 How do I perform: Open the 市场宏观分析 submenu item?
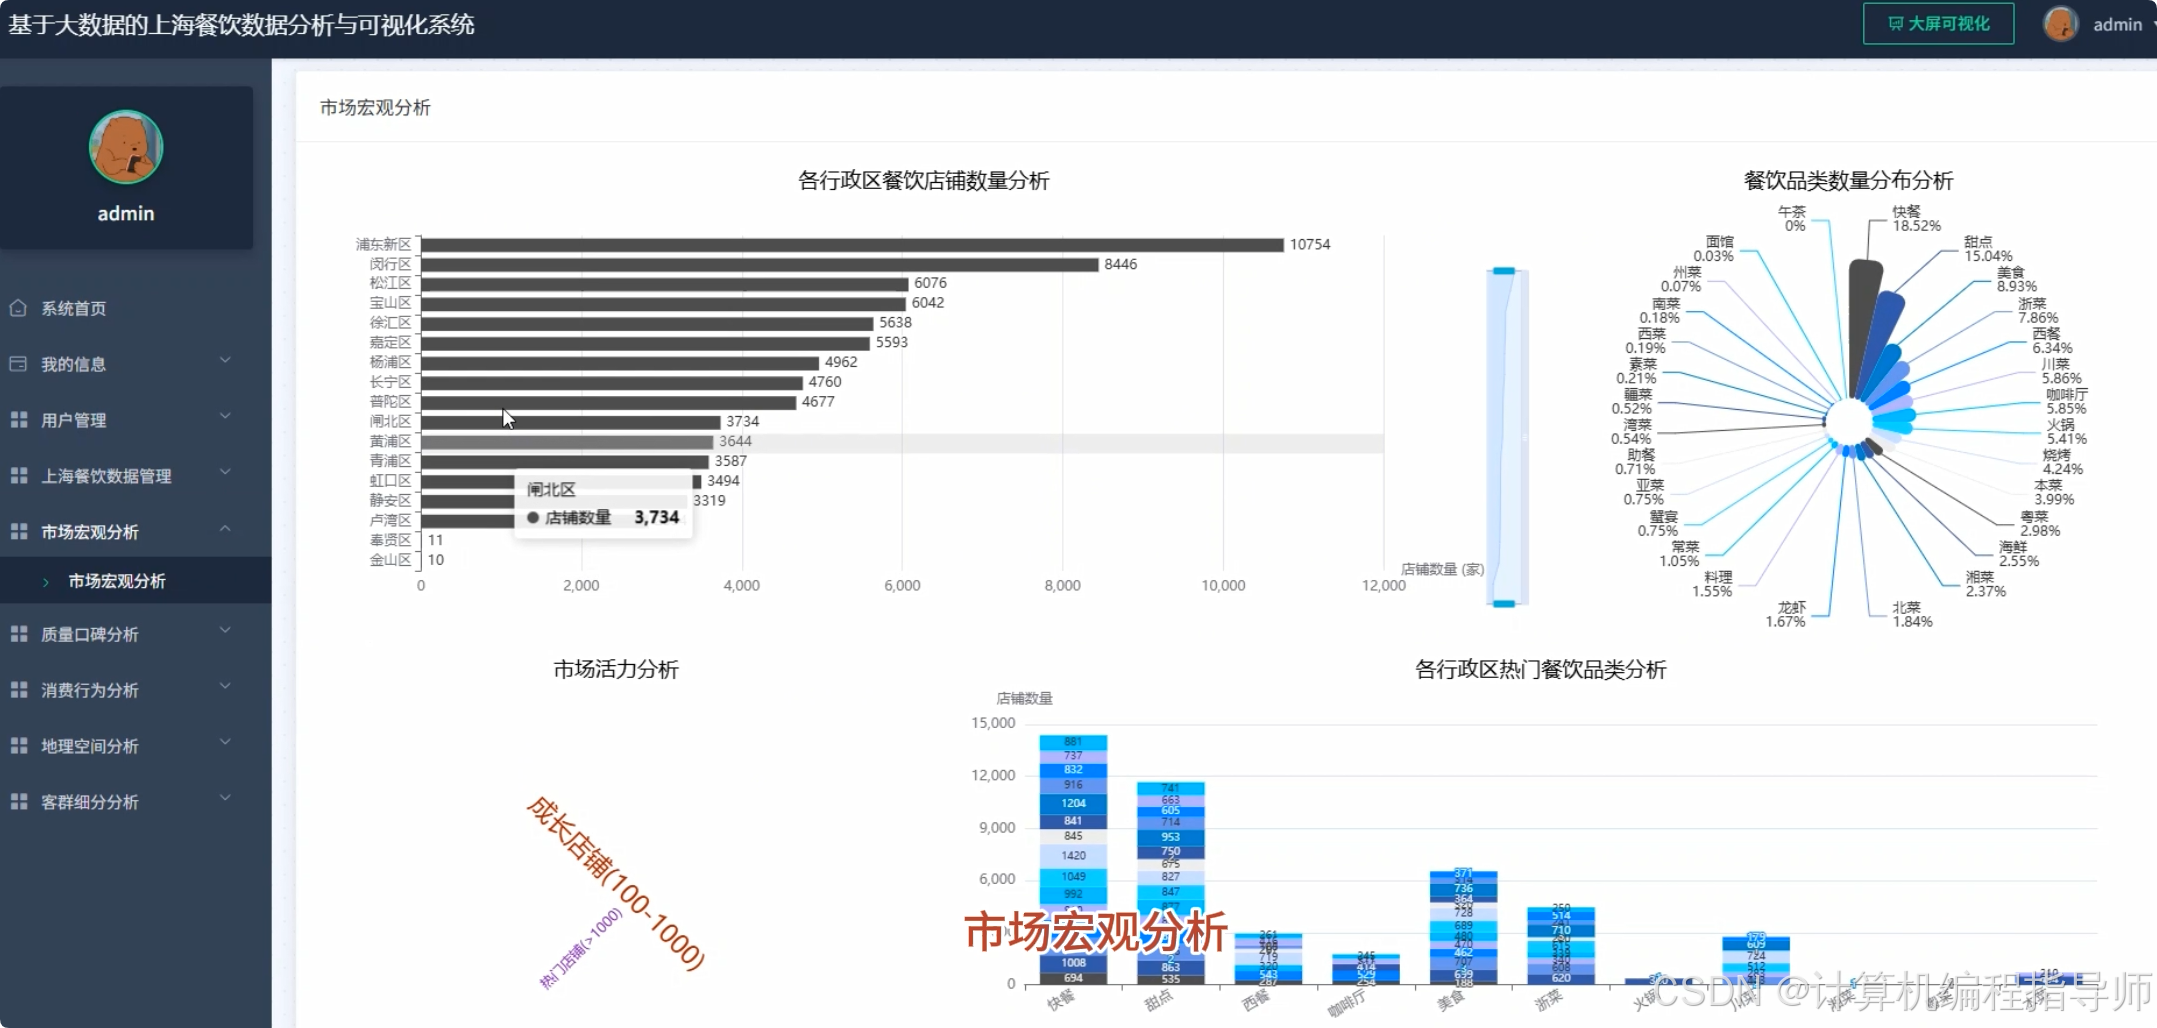(117, 581)
